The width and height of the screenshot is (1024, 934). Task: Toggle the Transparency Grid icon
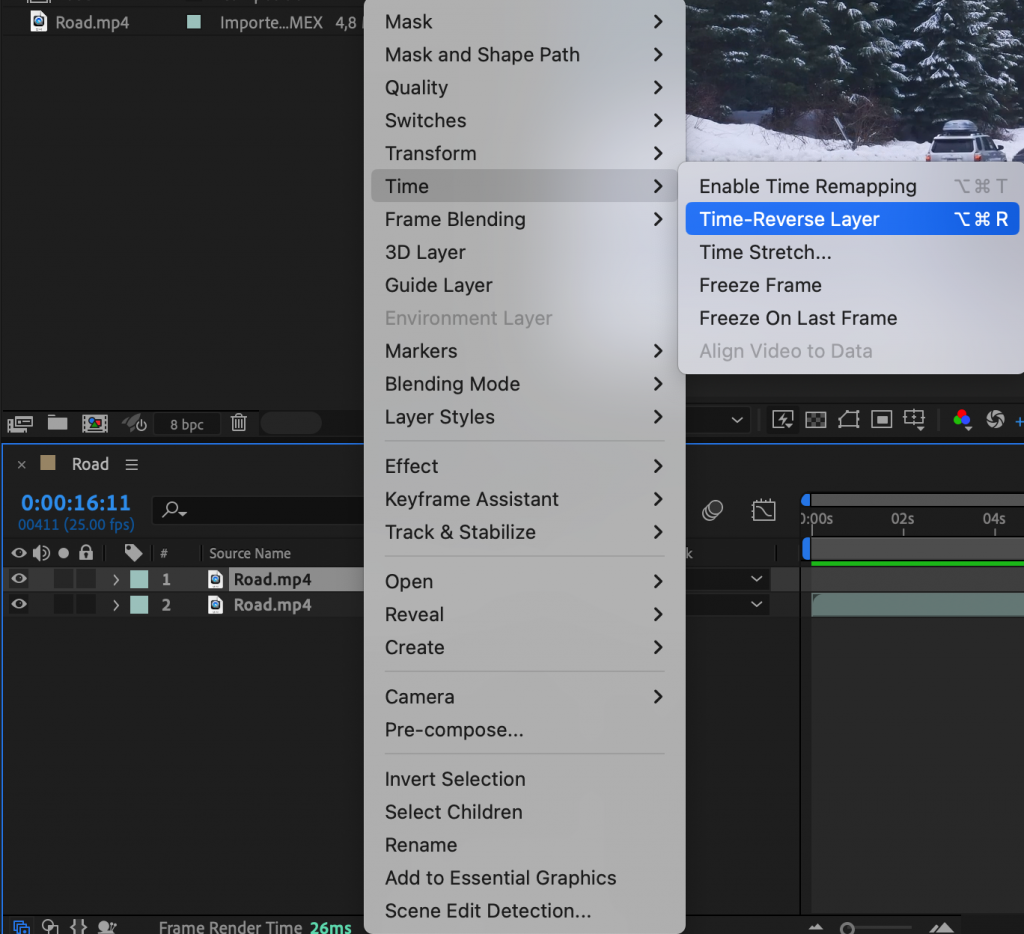pyautogui.click(x=816, y=420)
